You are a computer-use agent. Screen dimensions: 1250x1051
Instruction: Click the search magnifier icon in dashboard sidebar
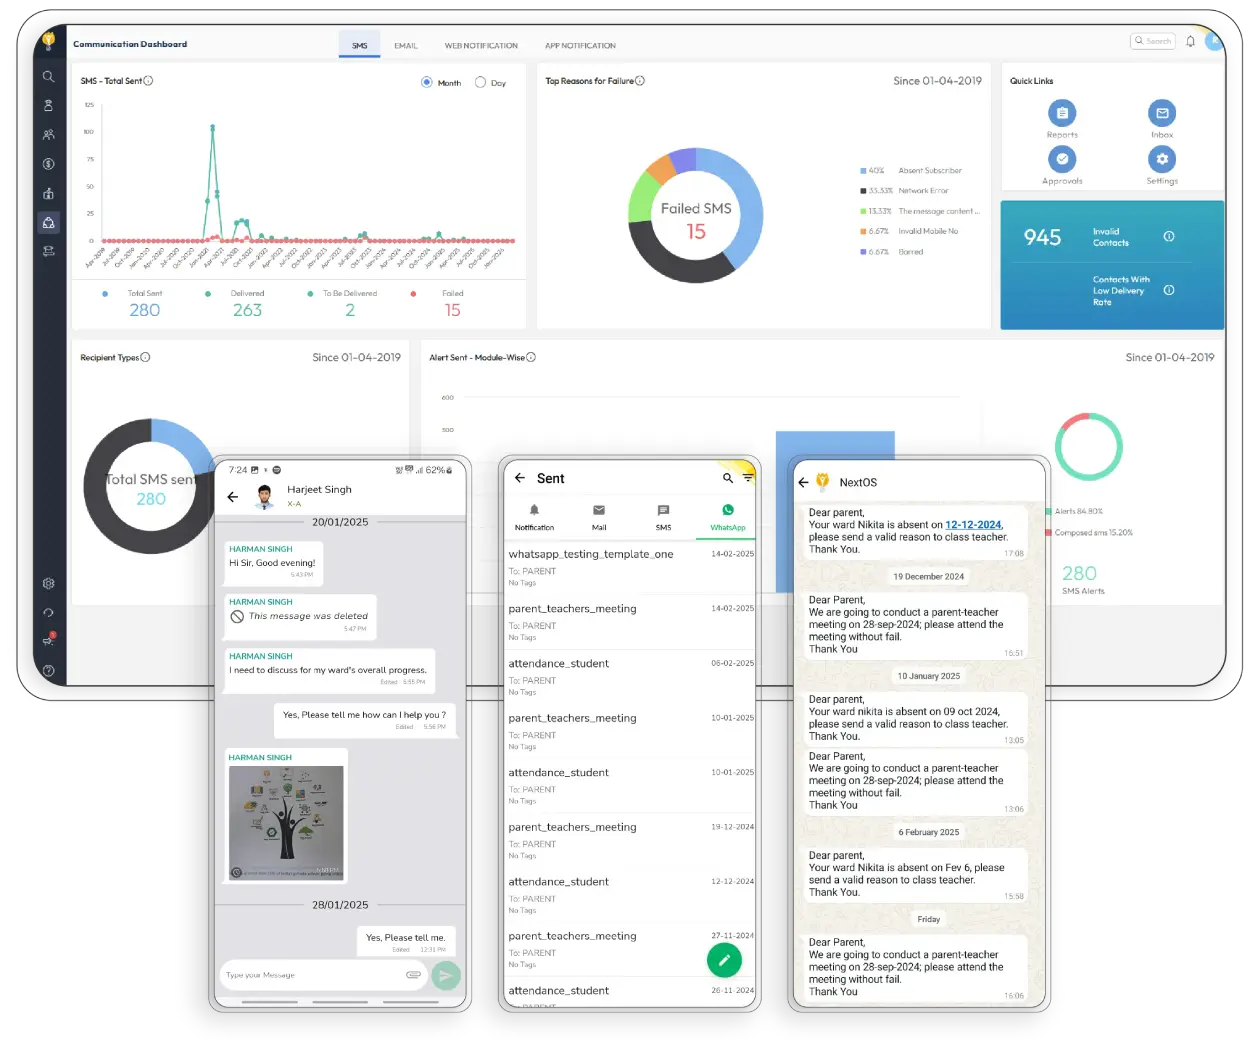click(48, 76)
